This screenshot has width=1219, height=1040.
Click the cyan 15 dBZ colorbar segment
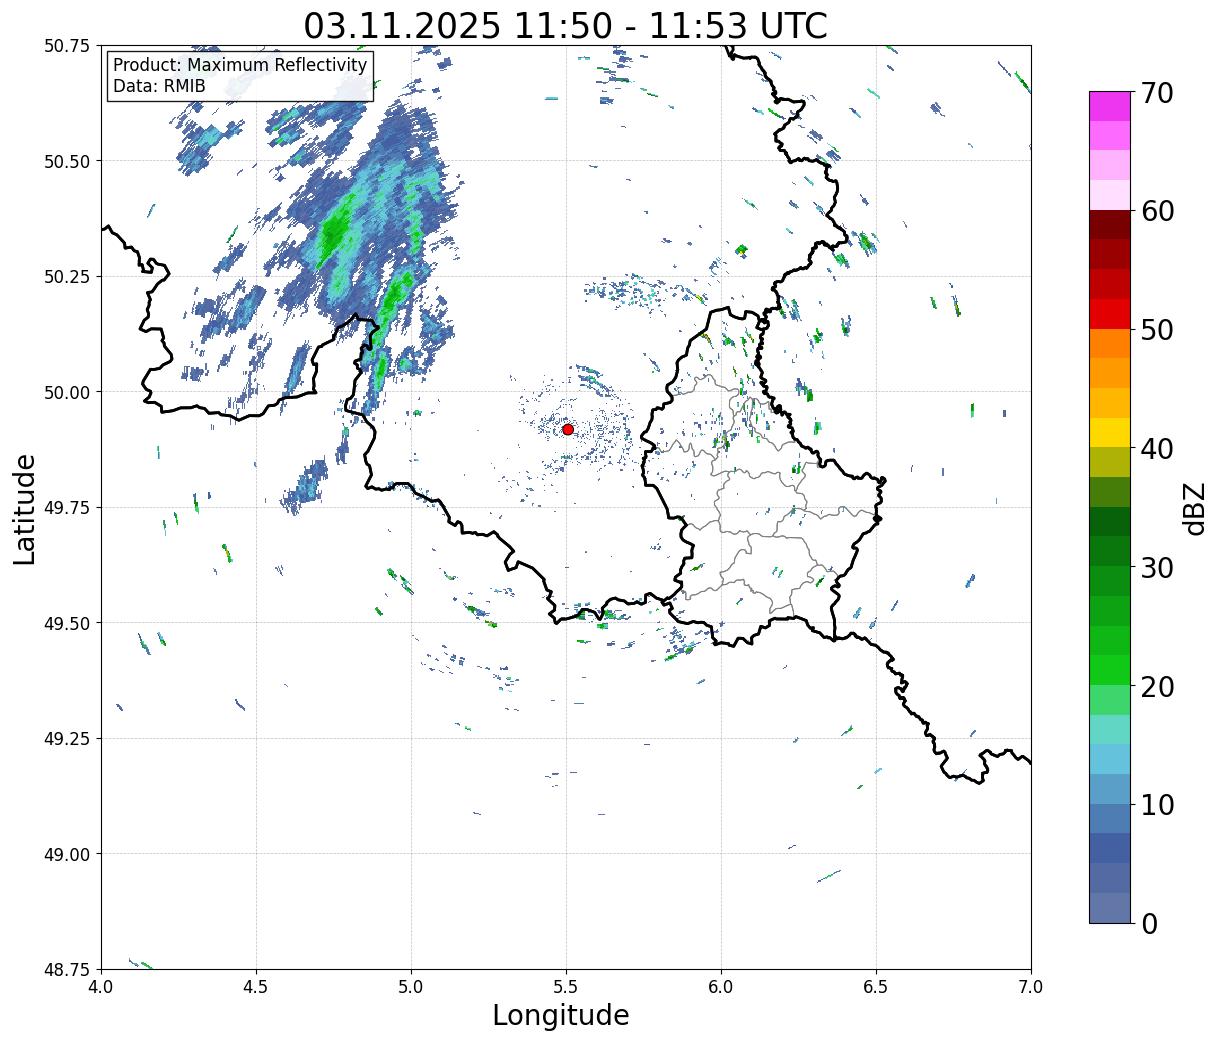(x=1110, y=729)
